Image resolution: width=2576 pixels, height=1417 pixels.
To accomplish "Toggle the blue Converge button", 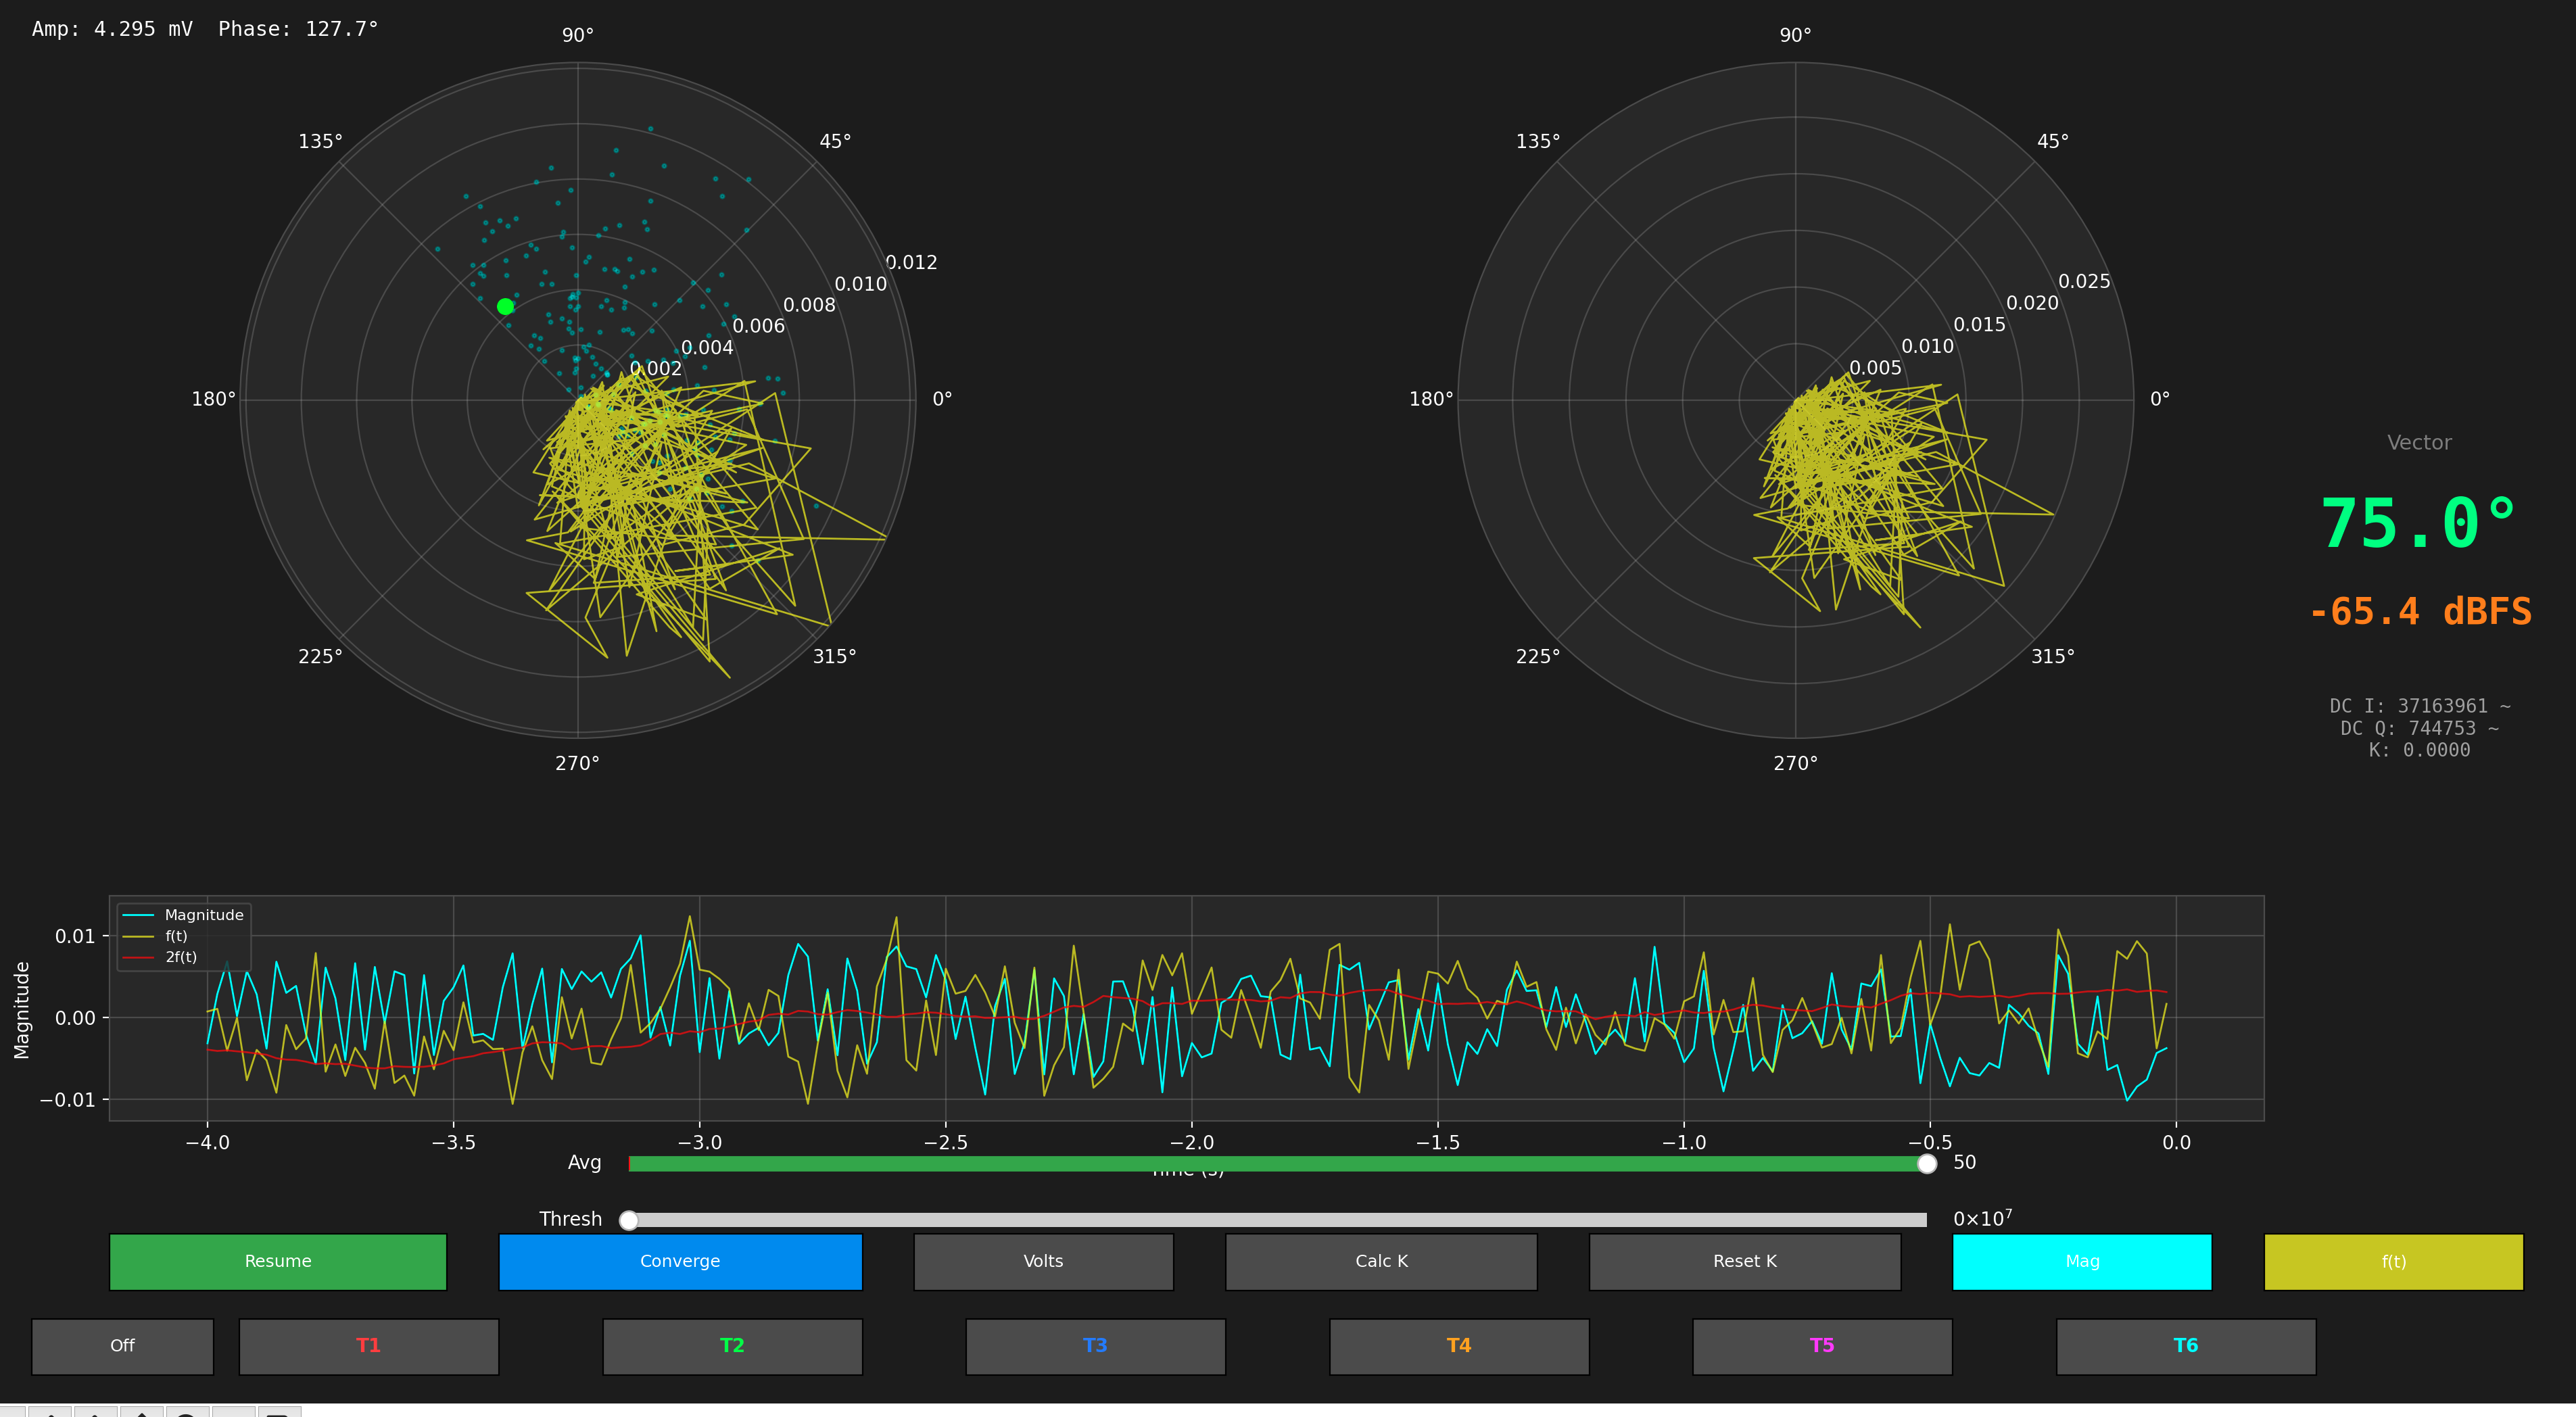I will [x=680, y=1261].
